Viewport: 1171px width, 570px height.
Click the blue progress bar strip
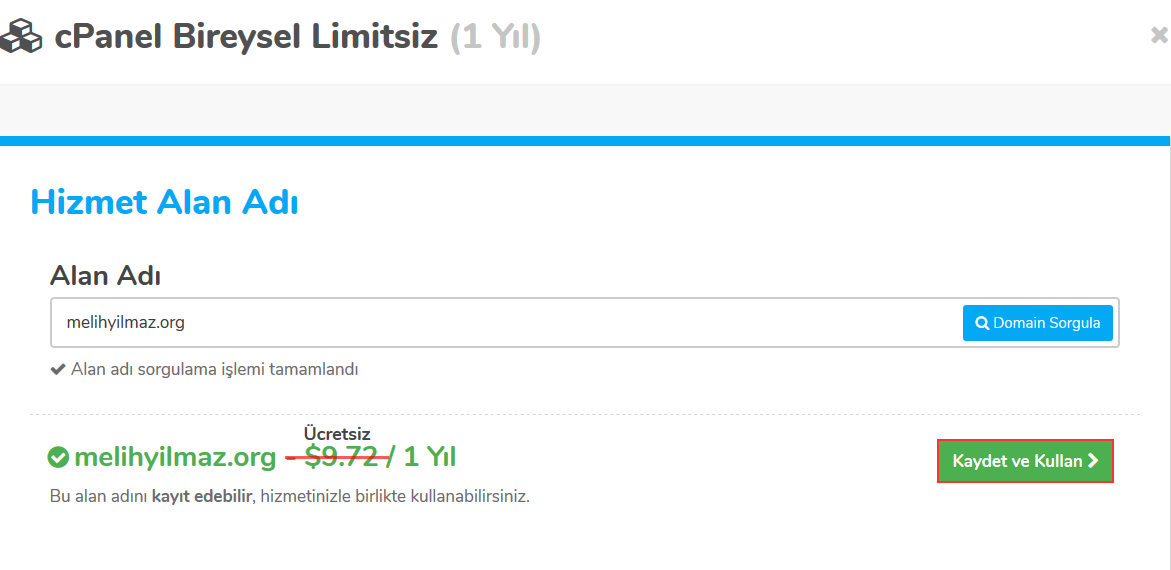tap(585, 141)
